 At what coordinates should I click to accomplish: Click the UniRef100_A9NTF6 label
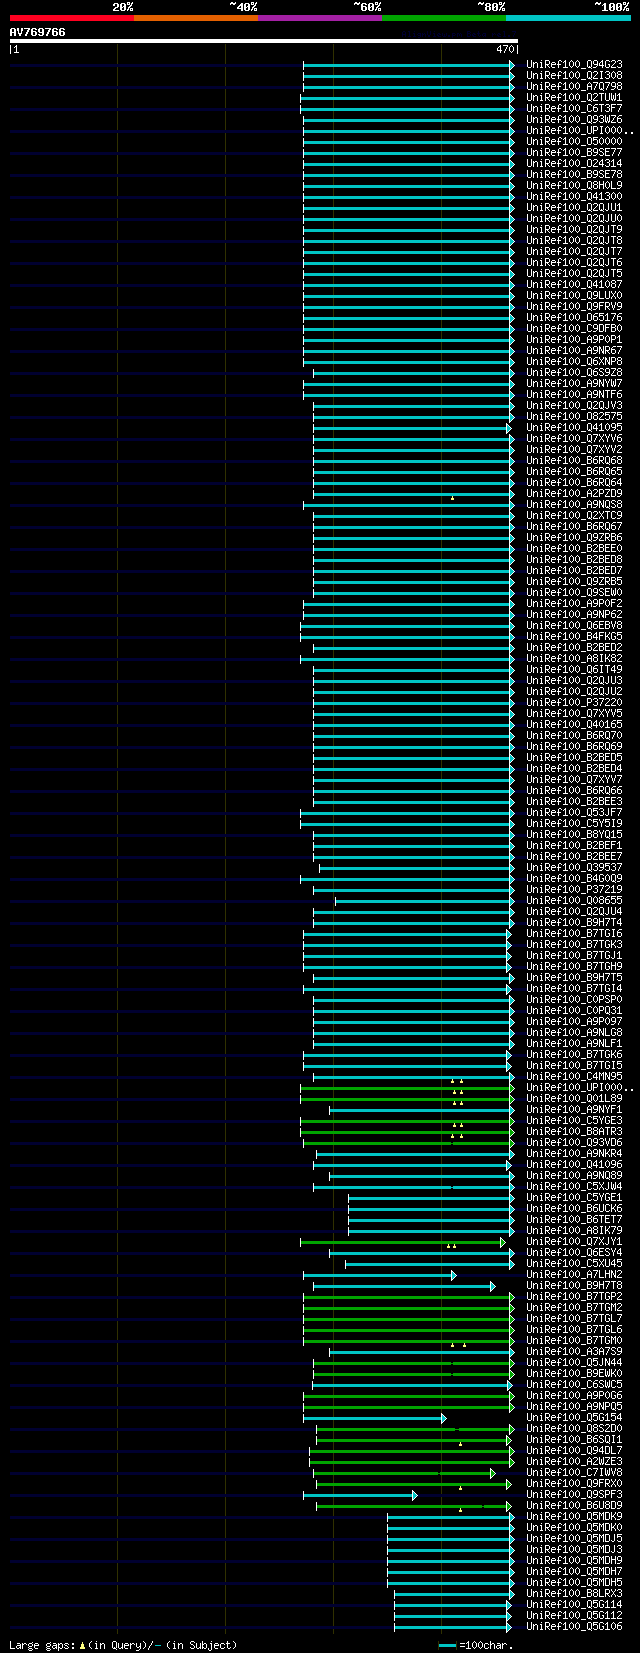(x=574, y=395)
